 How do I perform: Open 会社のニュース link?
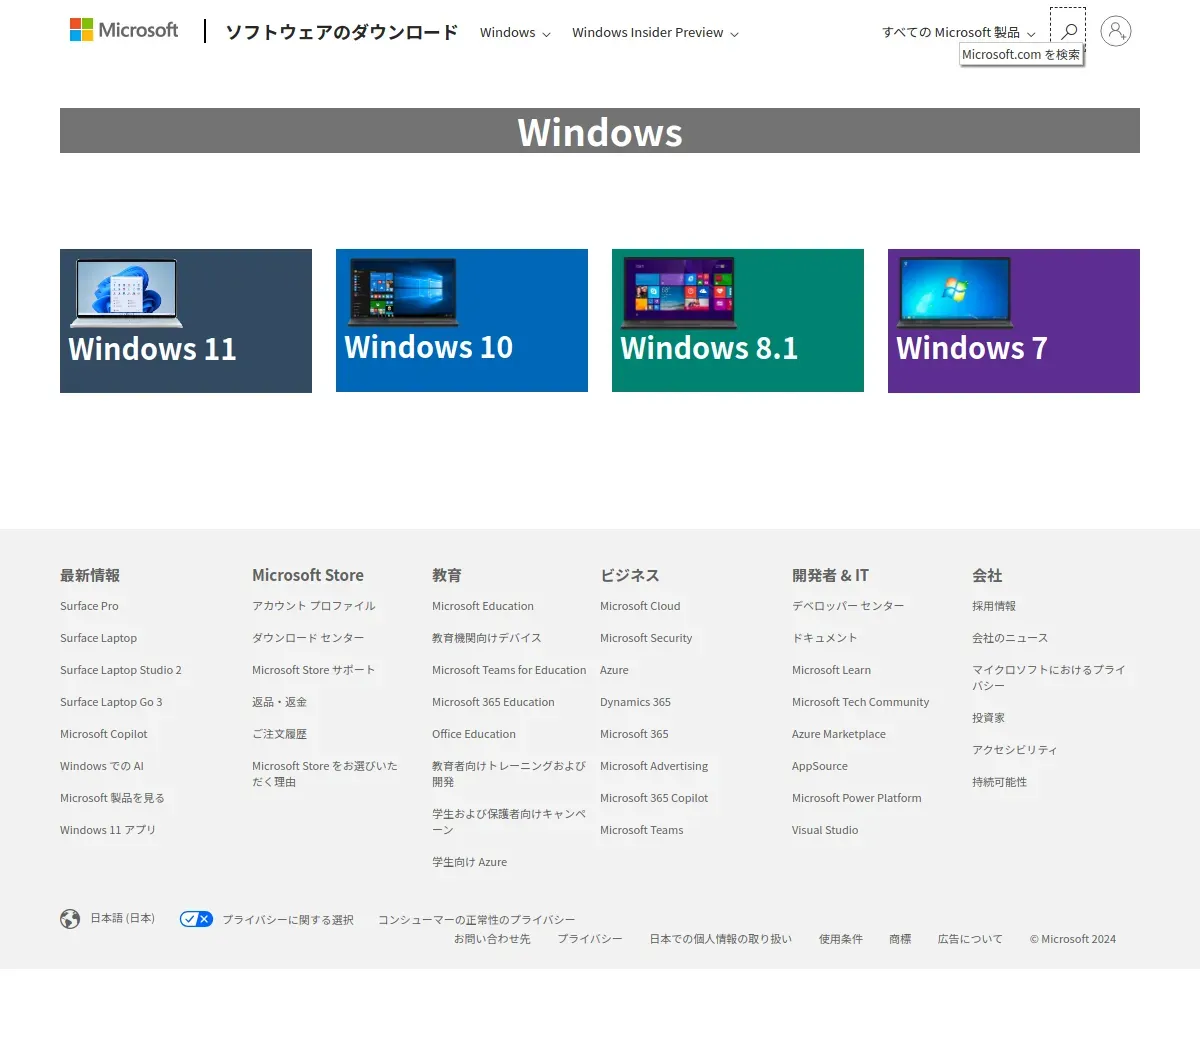1010,638
